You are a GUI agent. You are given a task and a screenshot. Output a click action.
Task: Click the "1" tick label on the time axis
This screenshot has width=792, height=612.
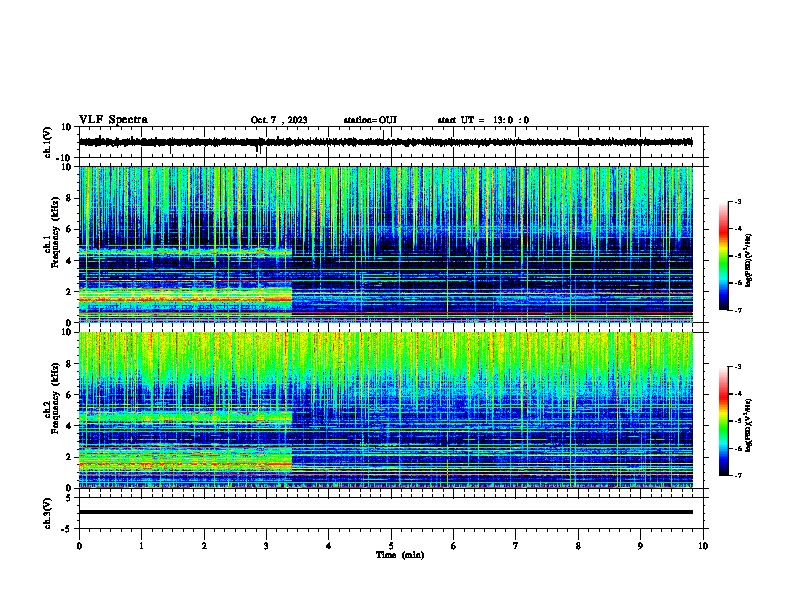tap(141, 546)
